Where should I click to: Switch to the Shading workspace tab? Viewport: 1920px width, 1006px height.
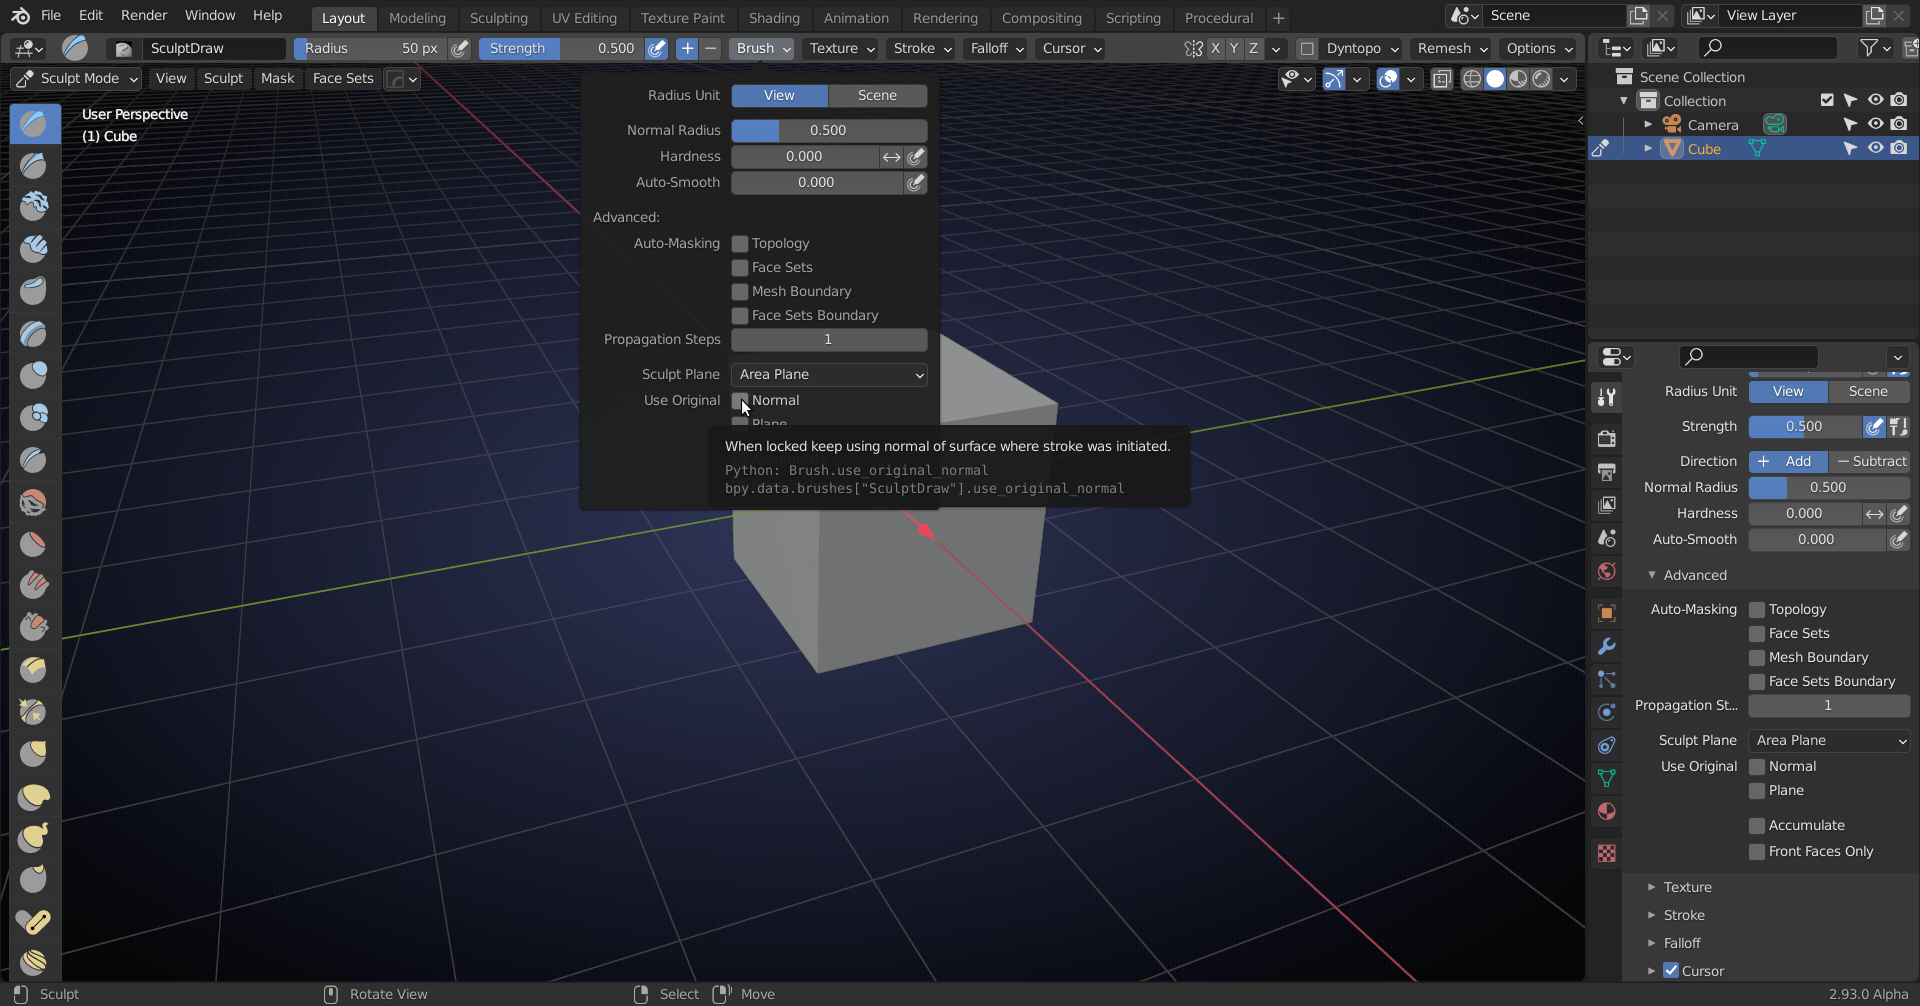pos(774,17)
